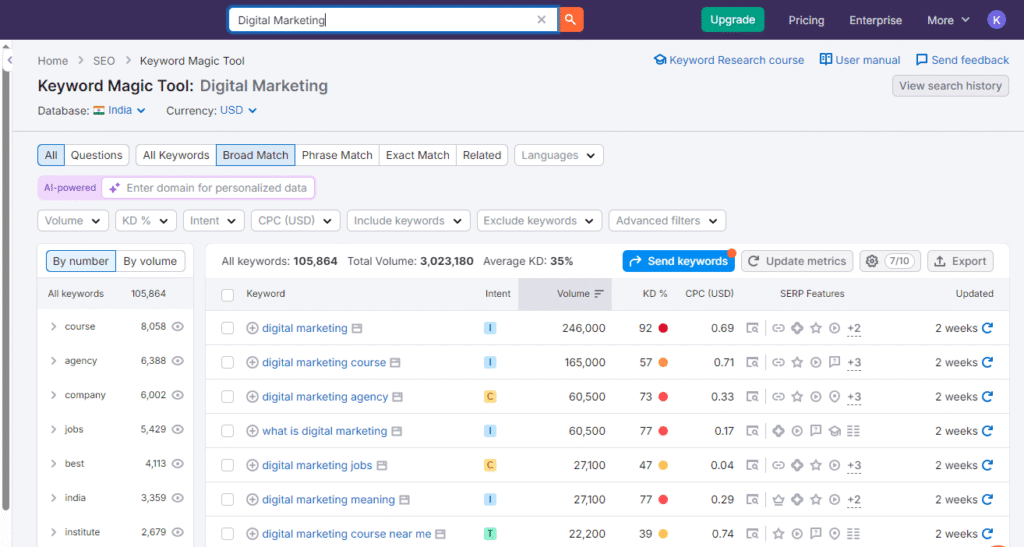The width and height of the screenshot is (1024, 547).
Task: Open table settings gear 7/10
Action: [890, 261]
